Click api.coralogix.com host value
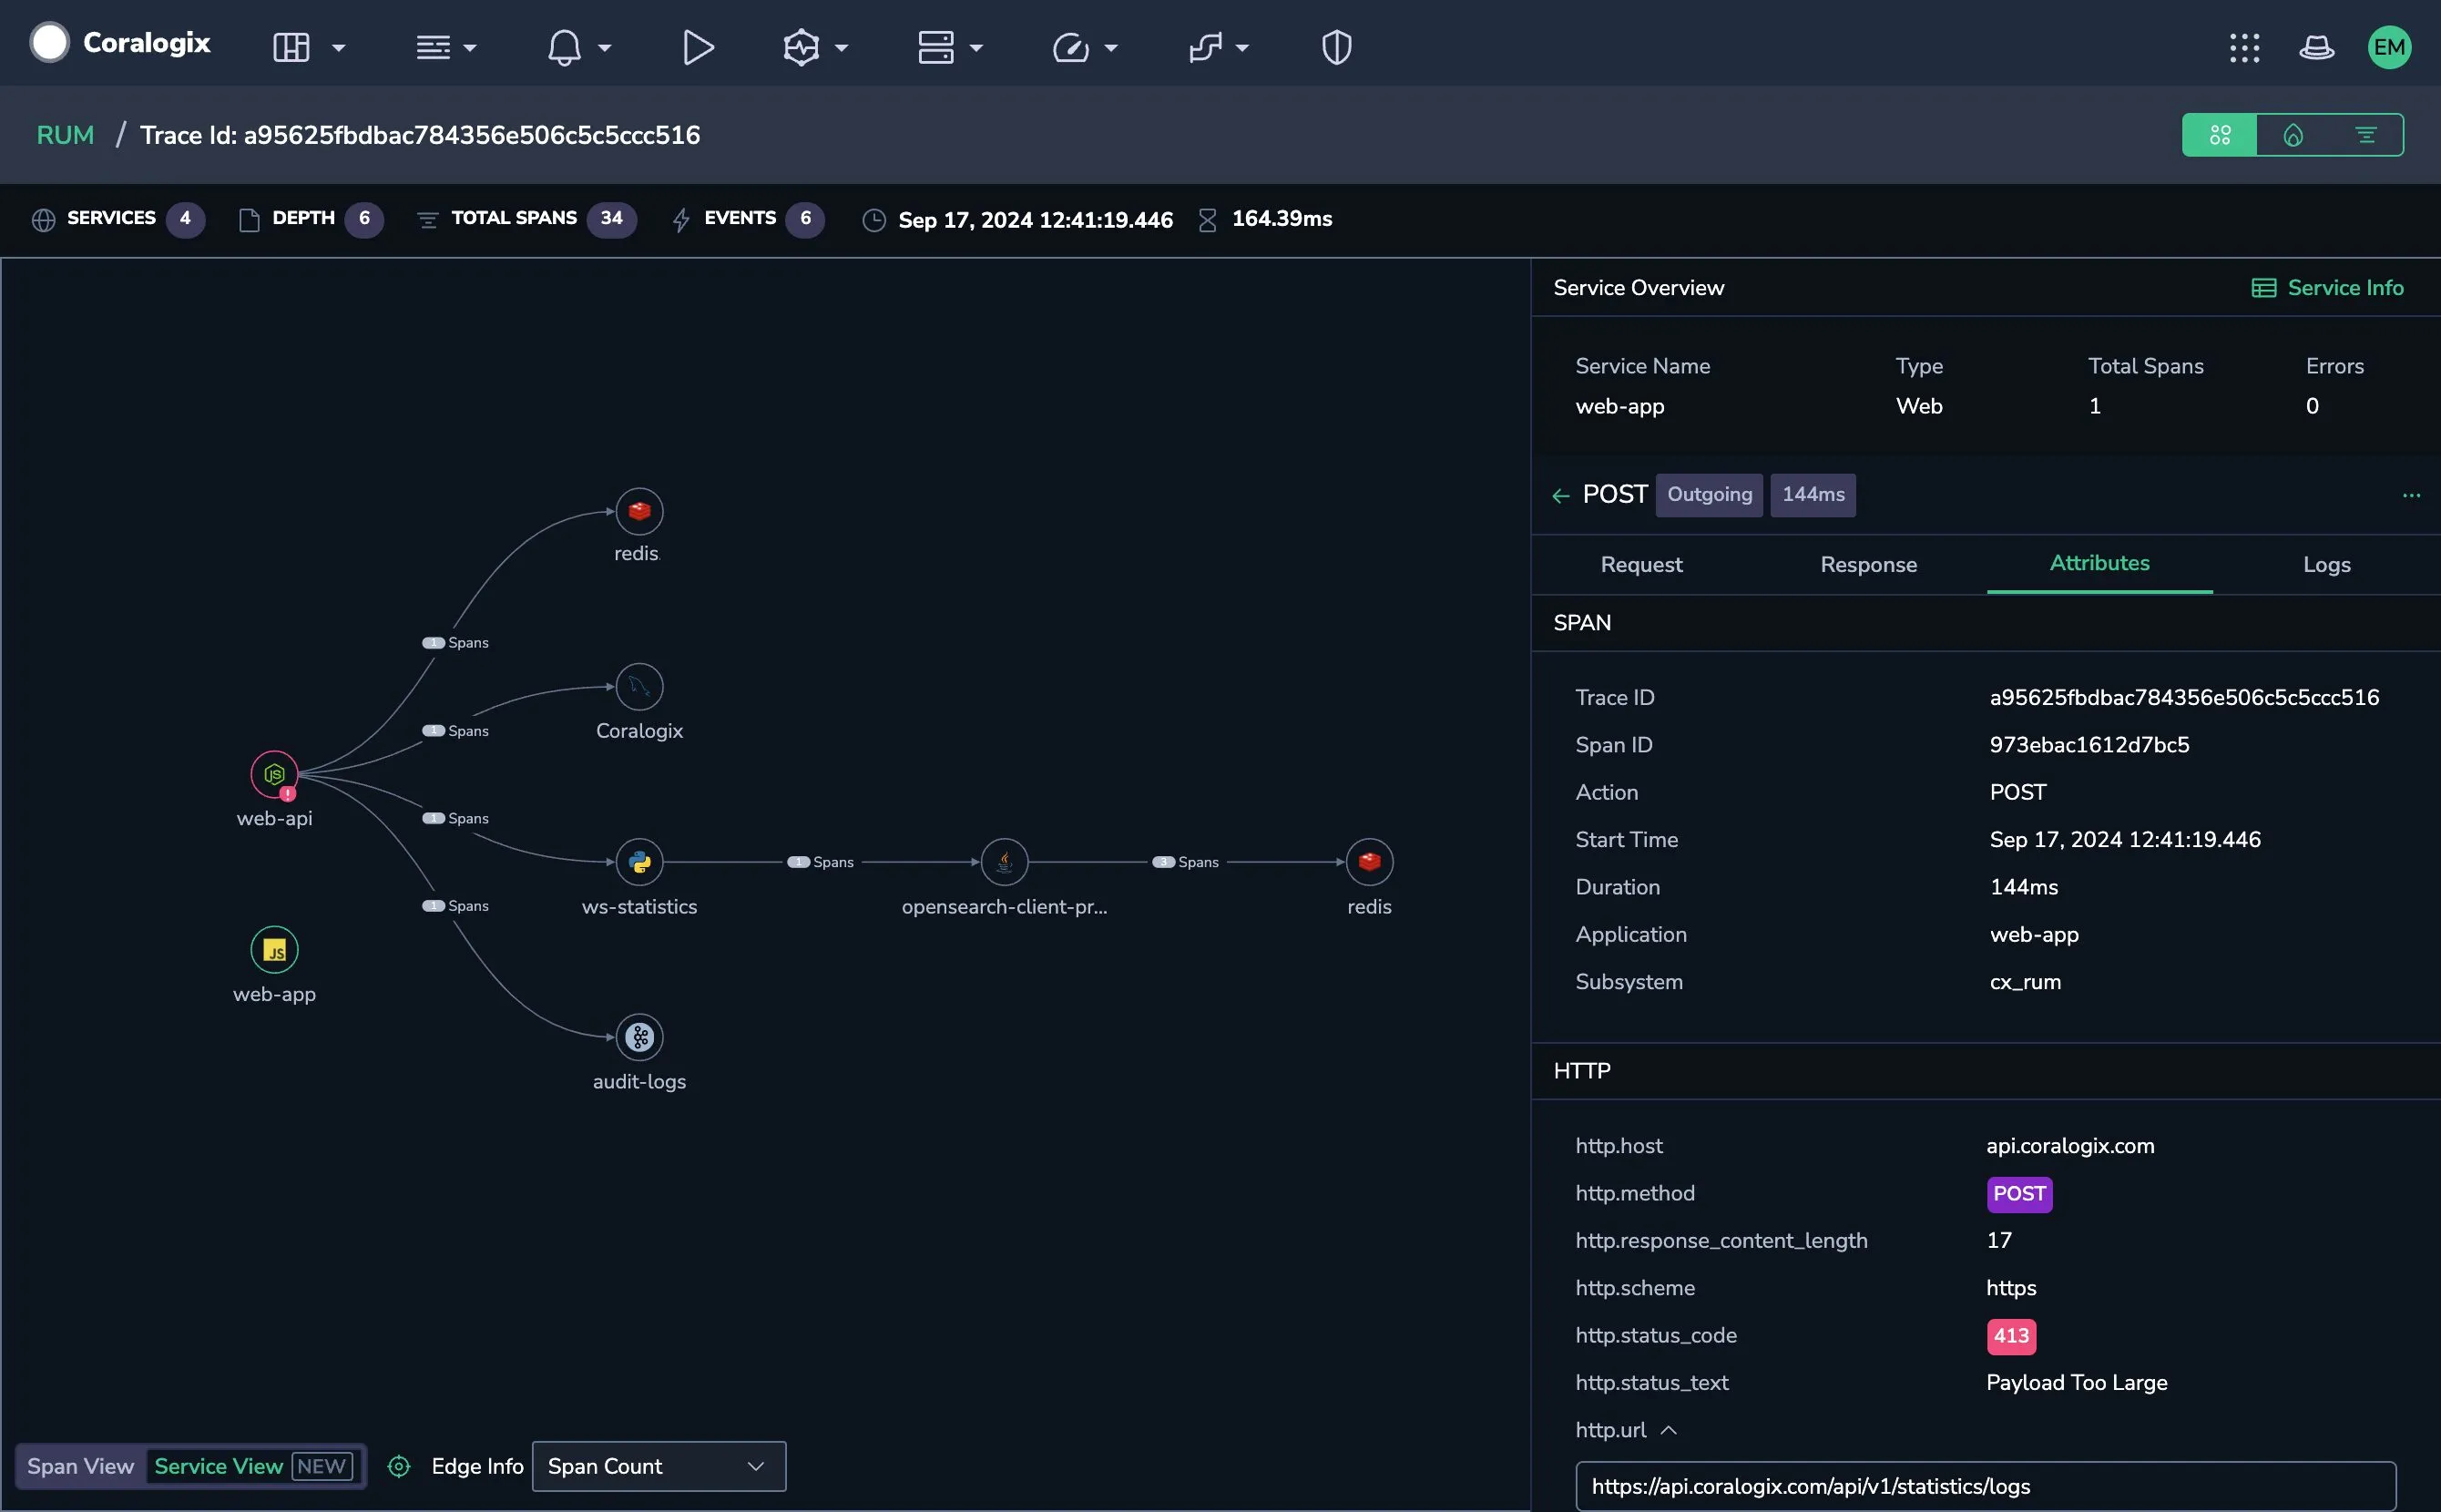The image size is (2441, 1512). point(2070,1146)
